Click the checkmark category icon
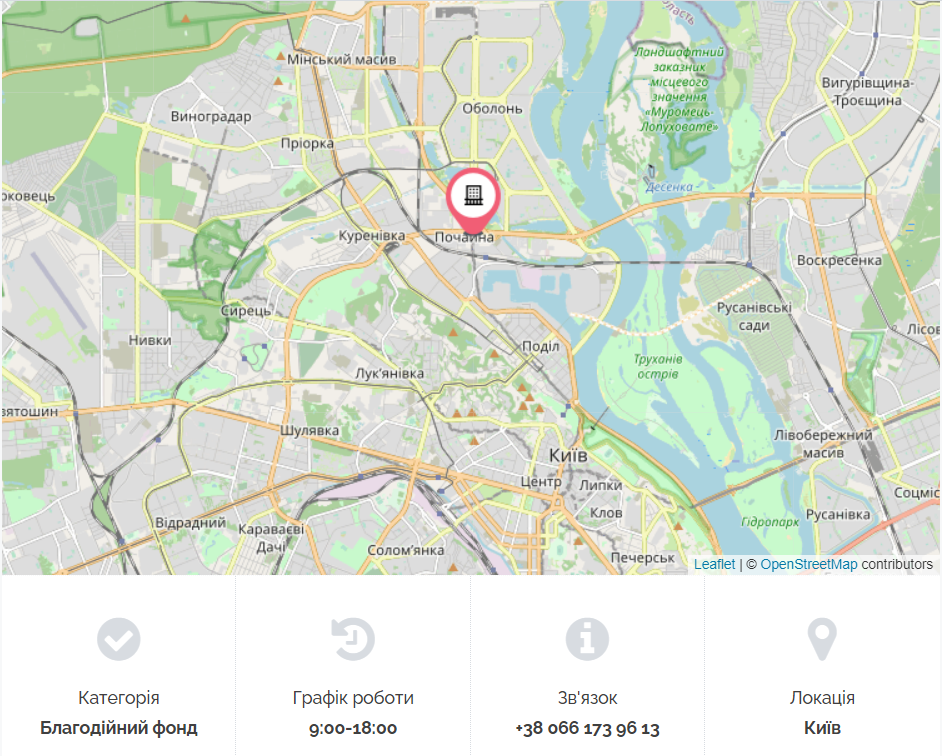Viewport: 942px width, 756px height. coord(119,639)
